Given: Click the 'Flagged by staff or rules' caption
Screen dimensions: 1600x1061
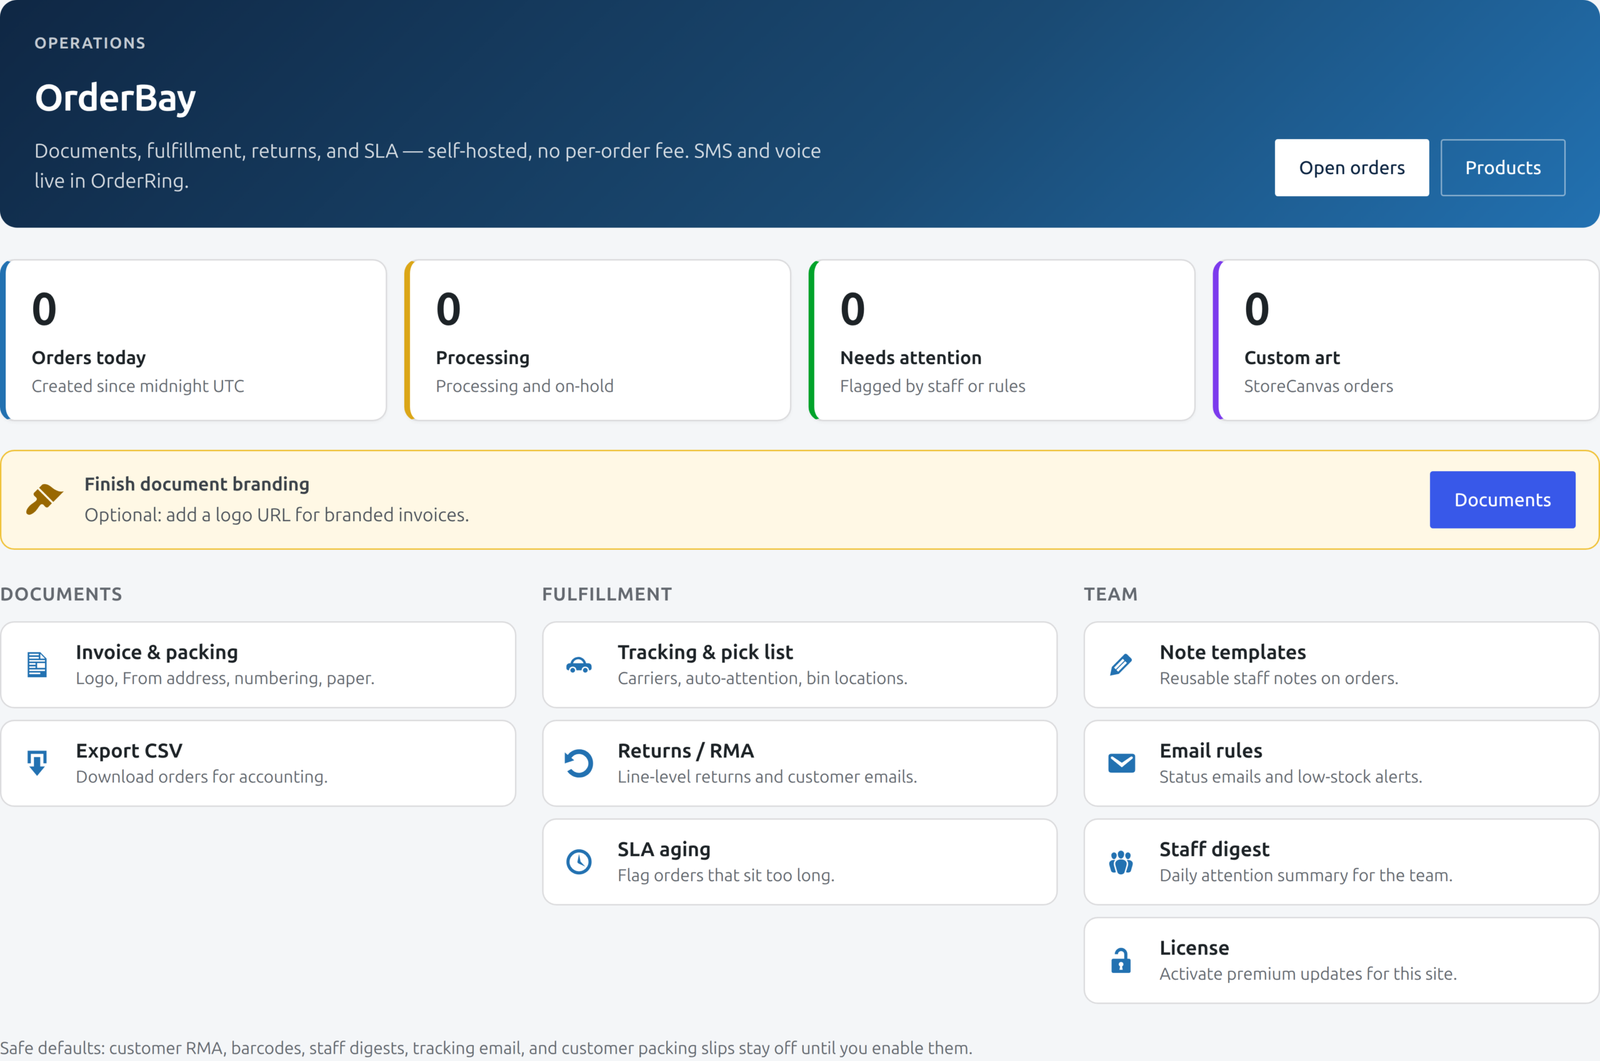Looking at the screenshot, I should tap(933, 386).
